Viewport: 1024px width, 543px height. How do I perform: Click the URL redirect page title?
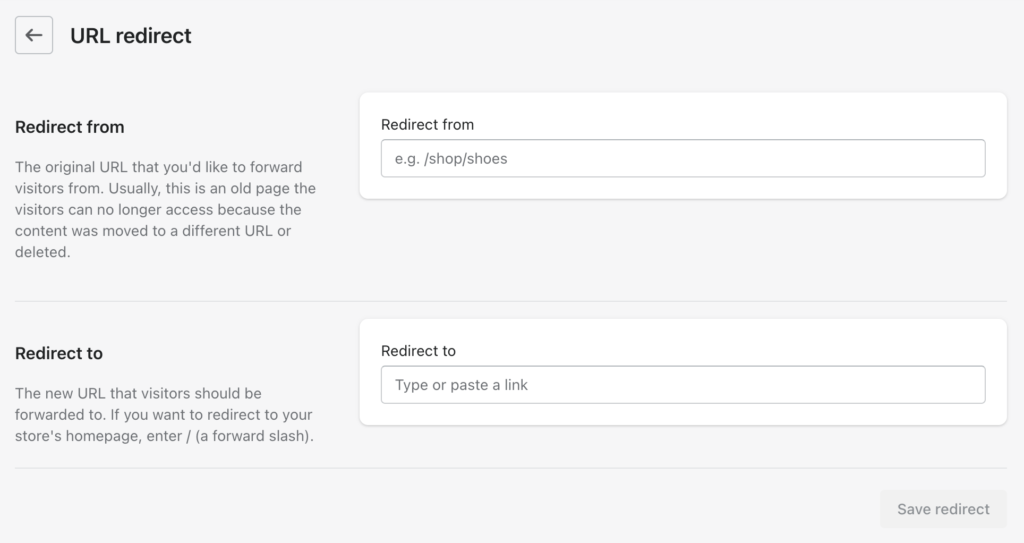click(x=131, y=35)
